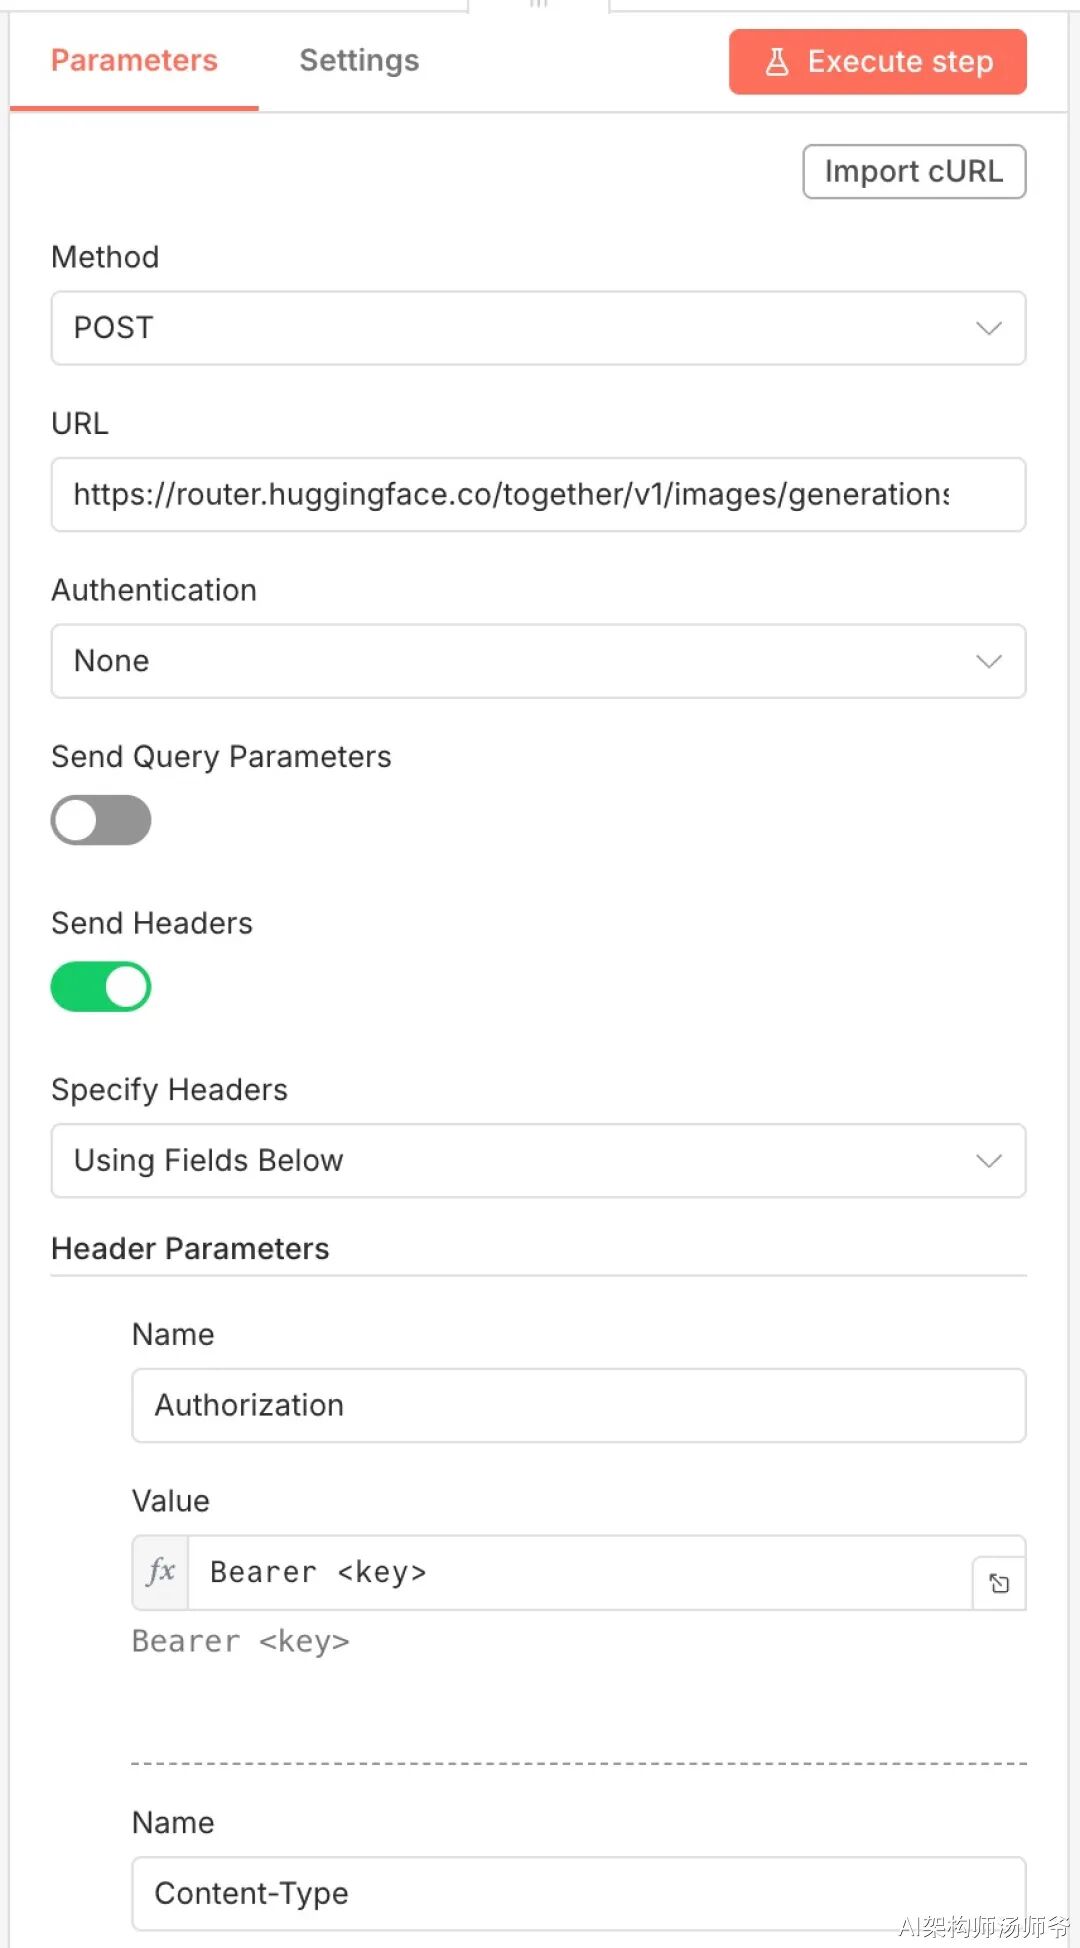Focus the Authorization header name field
Viewport: 1080px width, 1948px height.
point(578,1405)
